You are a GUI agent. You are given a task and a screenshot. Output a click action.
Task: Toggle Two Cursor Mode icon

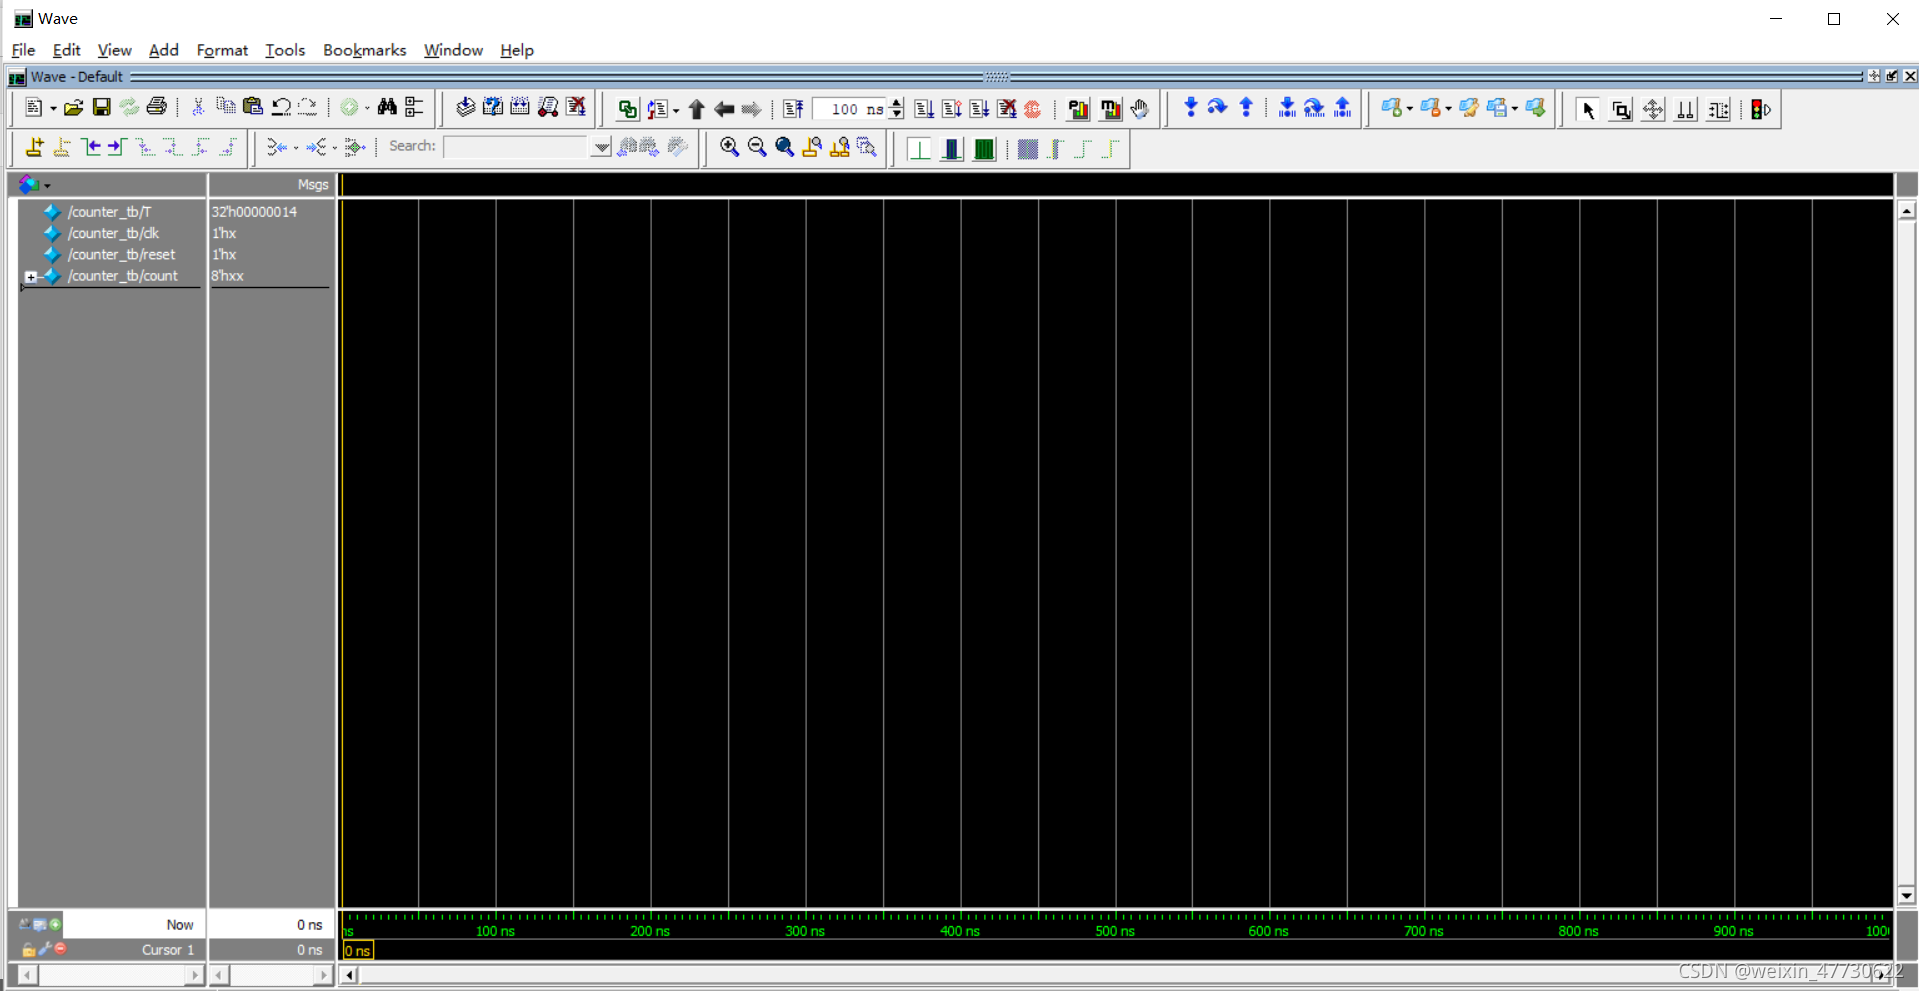(1686, 109)
